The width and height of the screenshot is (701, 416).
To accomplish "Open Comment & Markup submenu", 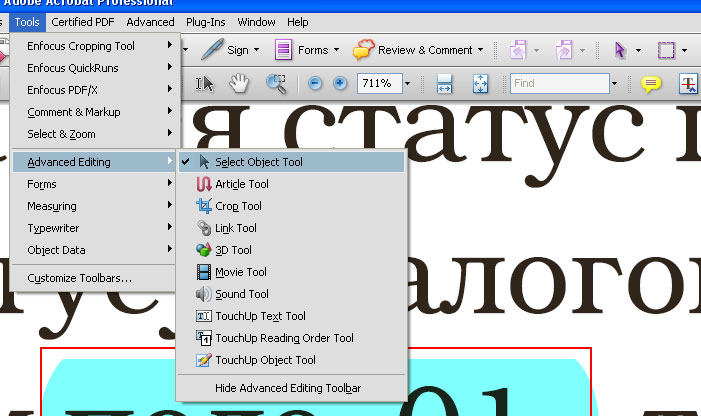I will pyautogui.click(x=94, y=112).
